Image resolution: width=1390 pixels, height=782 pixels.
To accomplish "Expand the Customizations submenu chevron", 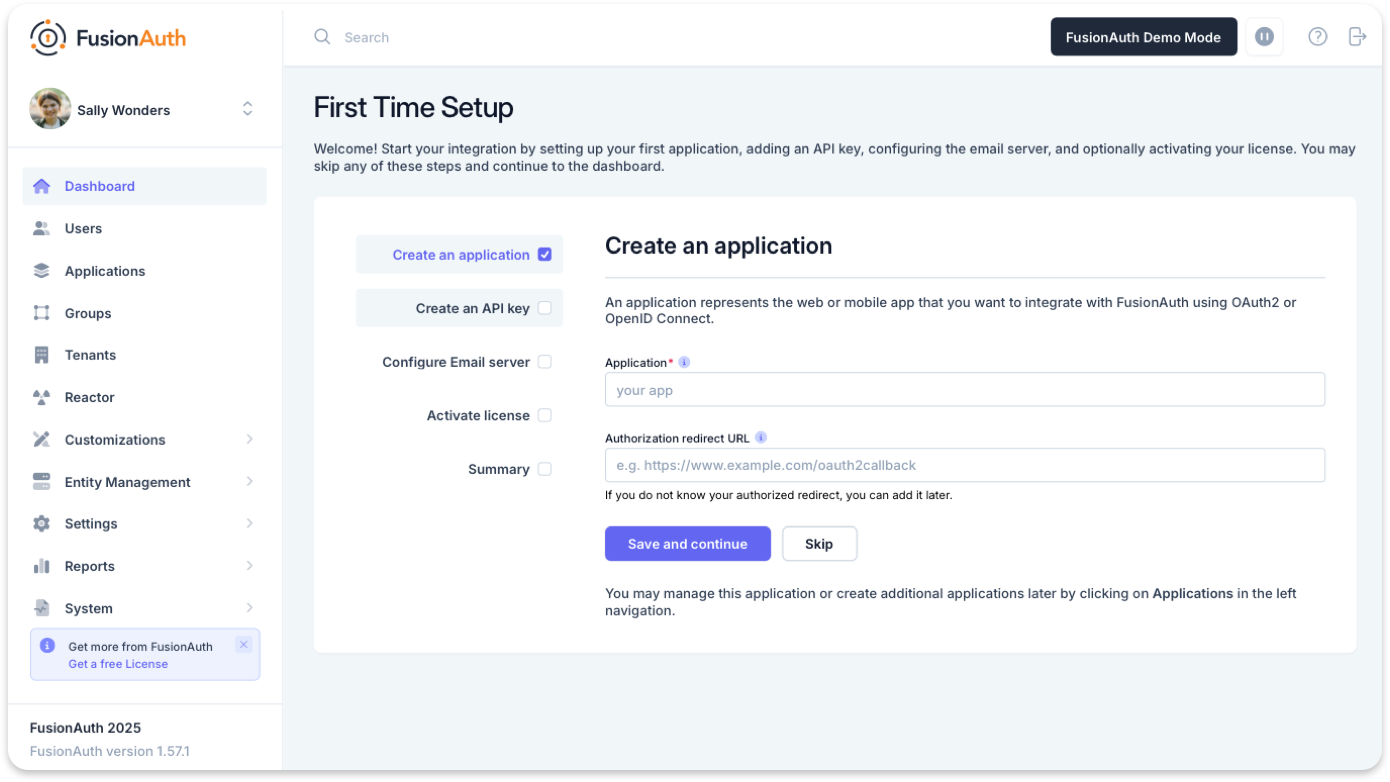I will coord(249,439).
